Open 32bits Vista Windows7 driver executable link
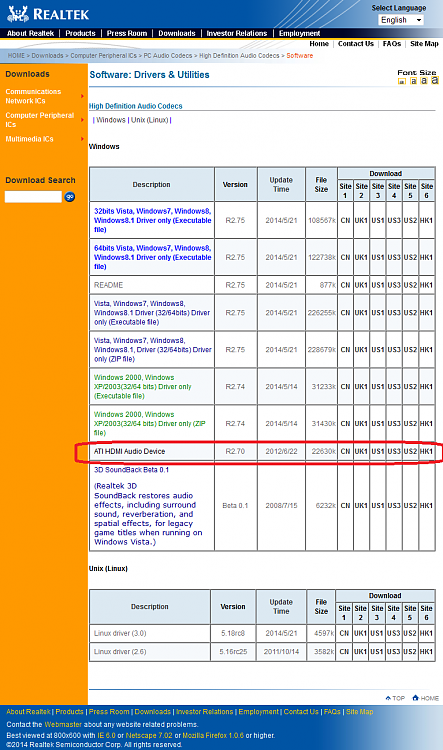The image size is (443, 750). point(153,220)
